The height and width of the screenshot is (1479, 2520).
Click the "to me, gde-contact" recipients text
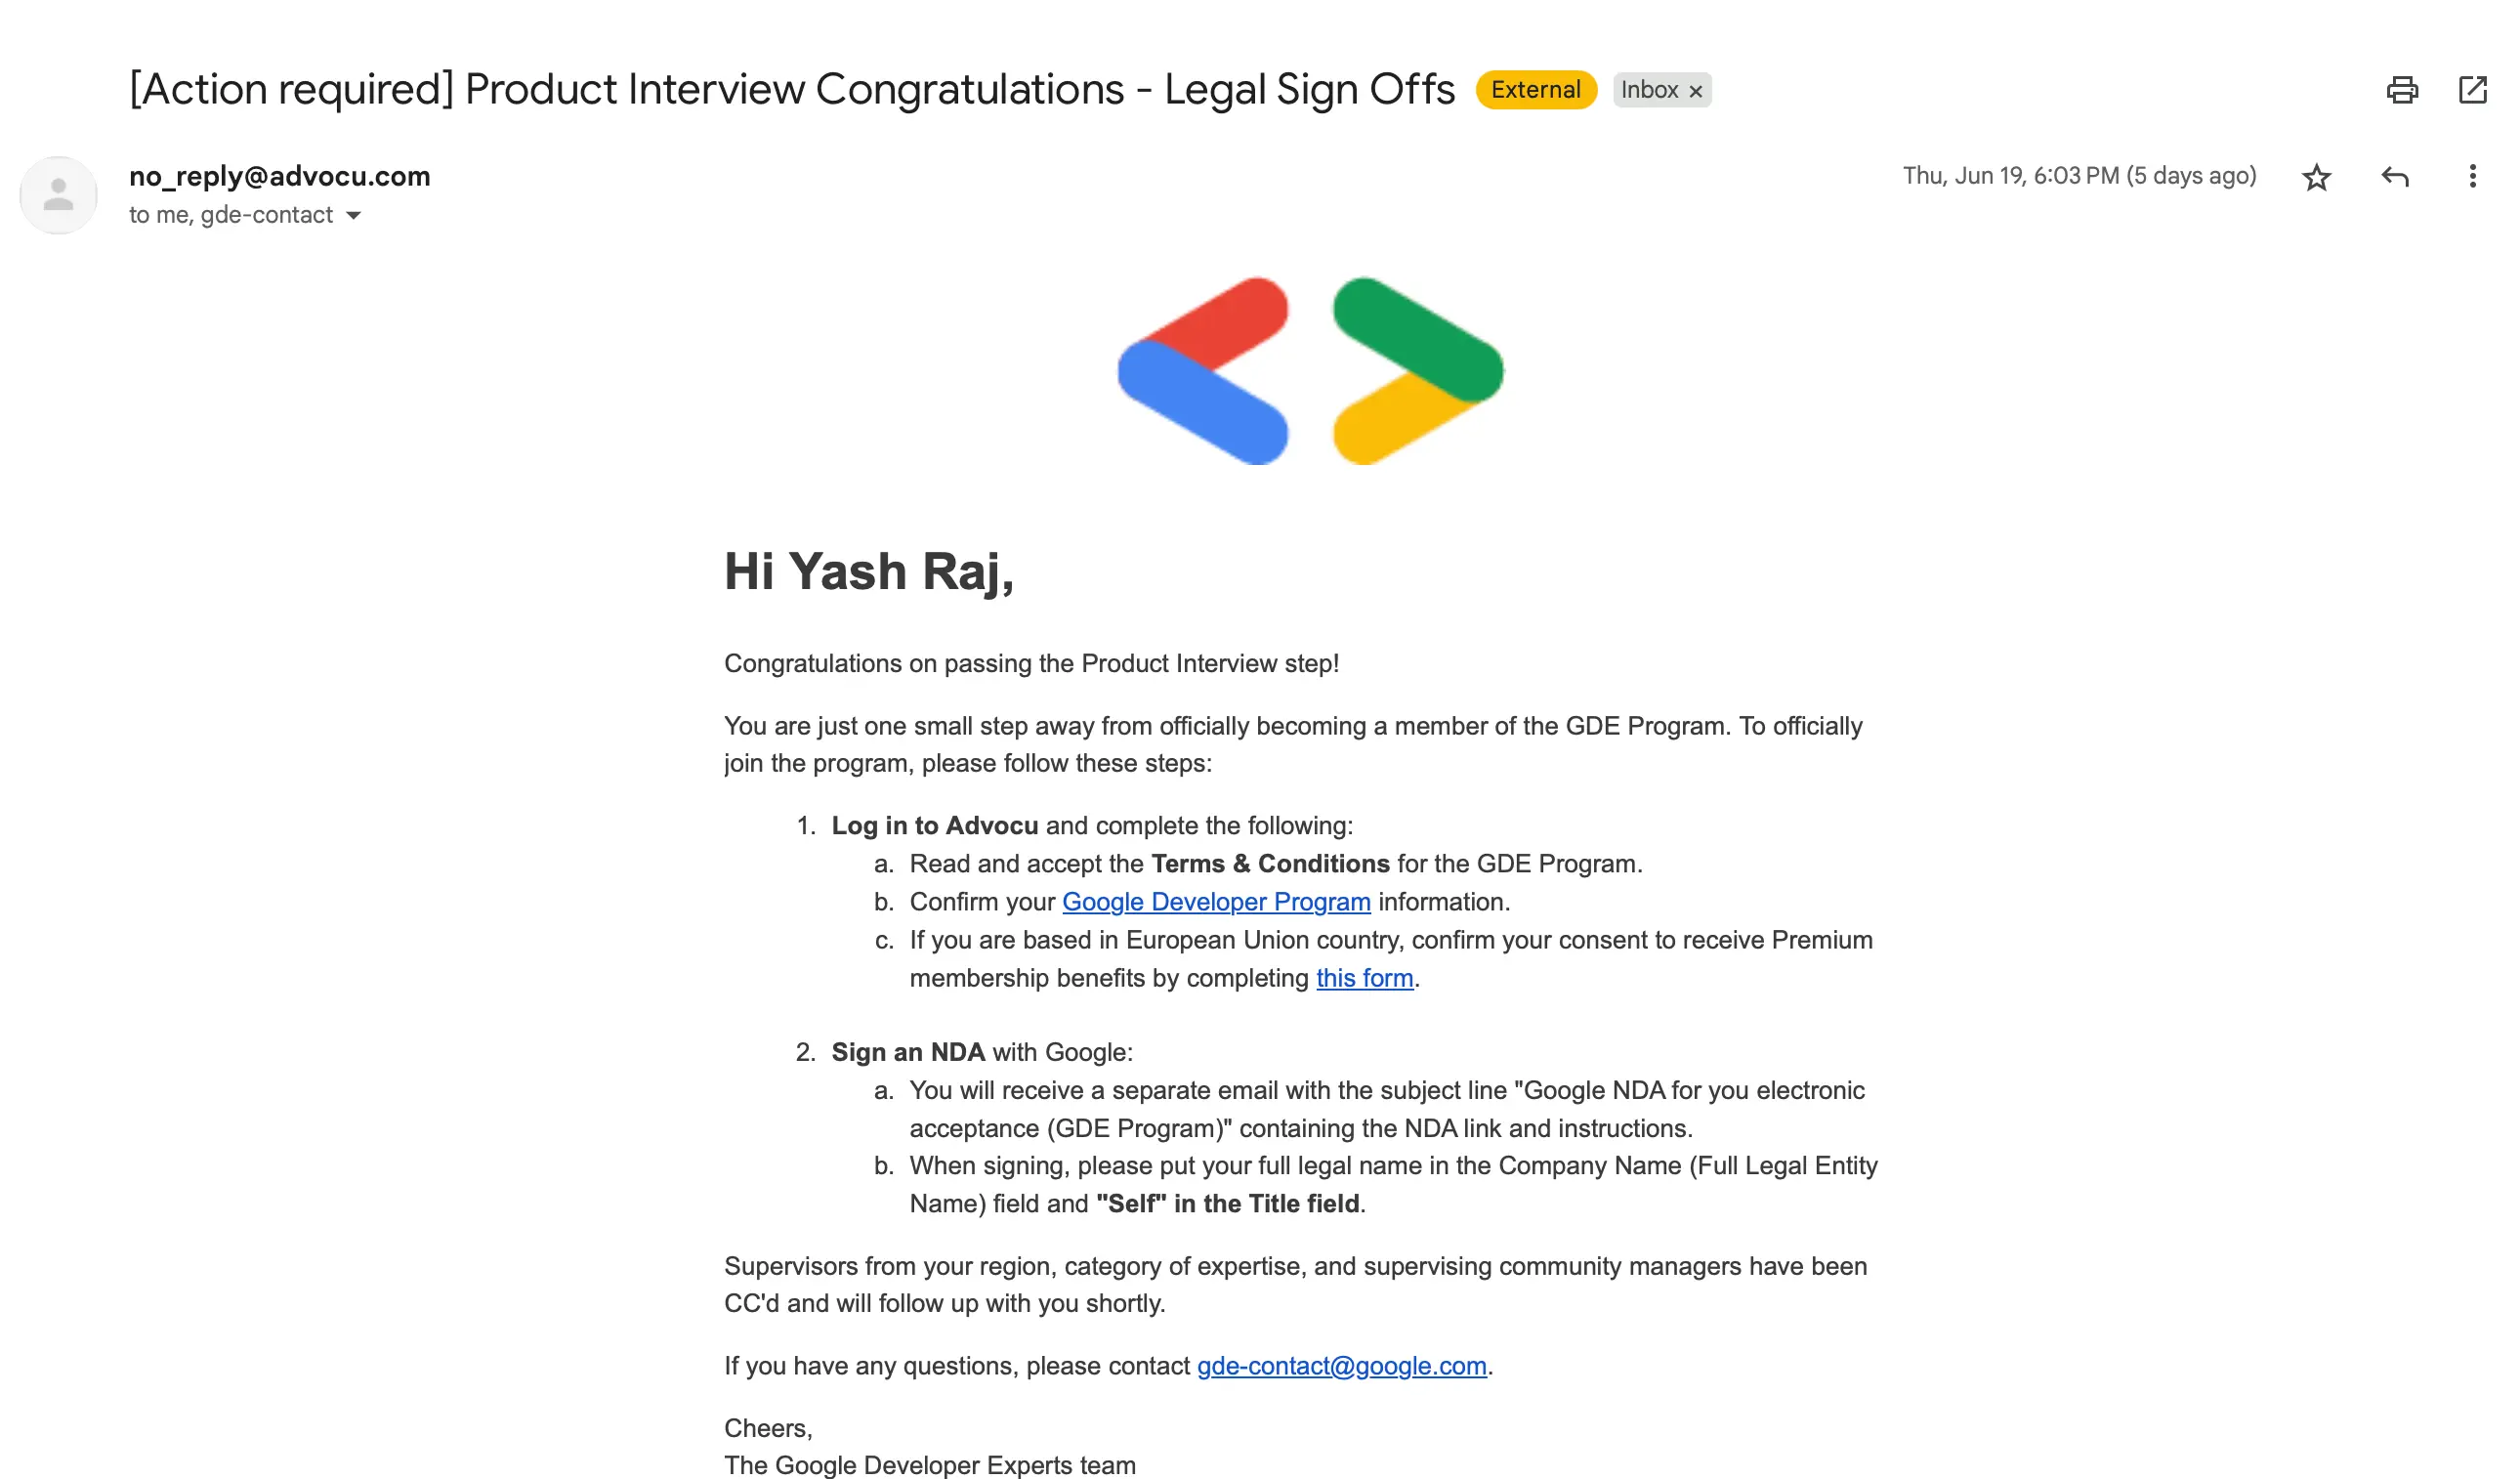click(x=231, y=215)
